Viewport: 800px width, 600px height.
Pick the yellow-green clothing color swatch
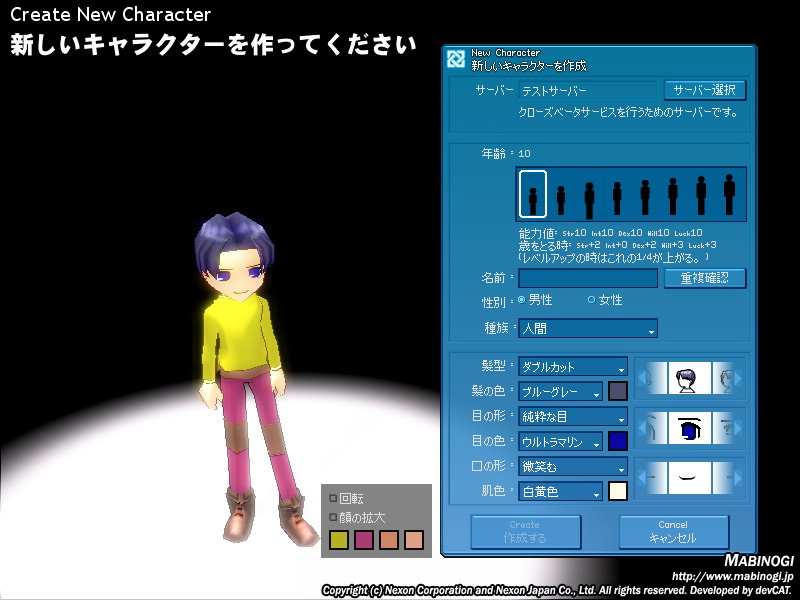(x=339, y=540)
